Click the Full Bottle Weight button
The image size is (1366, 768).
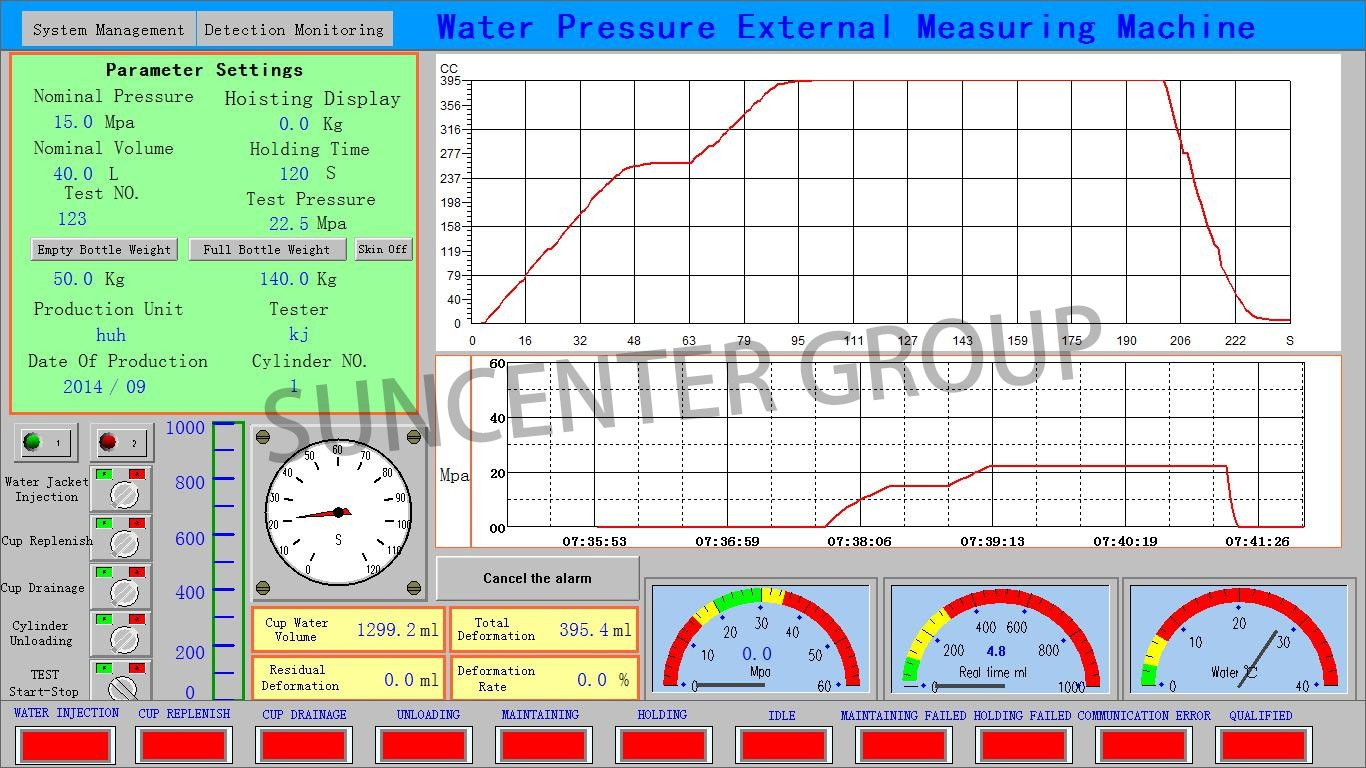267,249
